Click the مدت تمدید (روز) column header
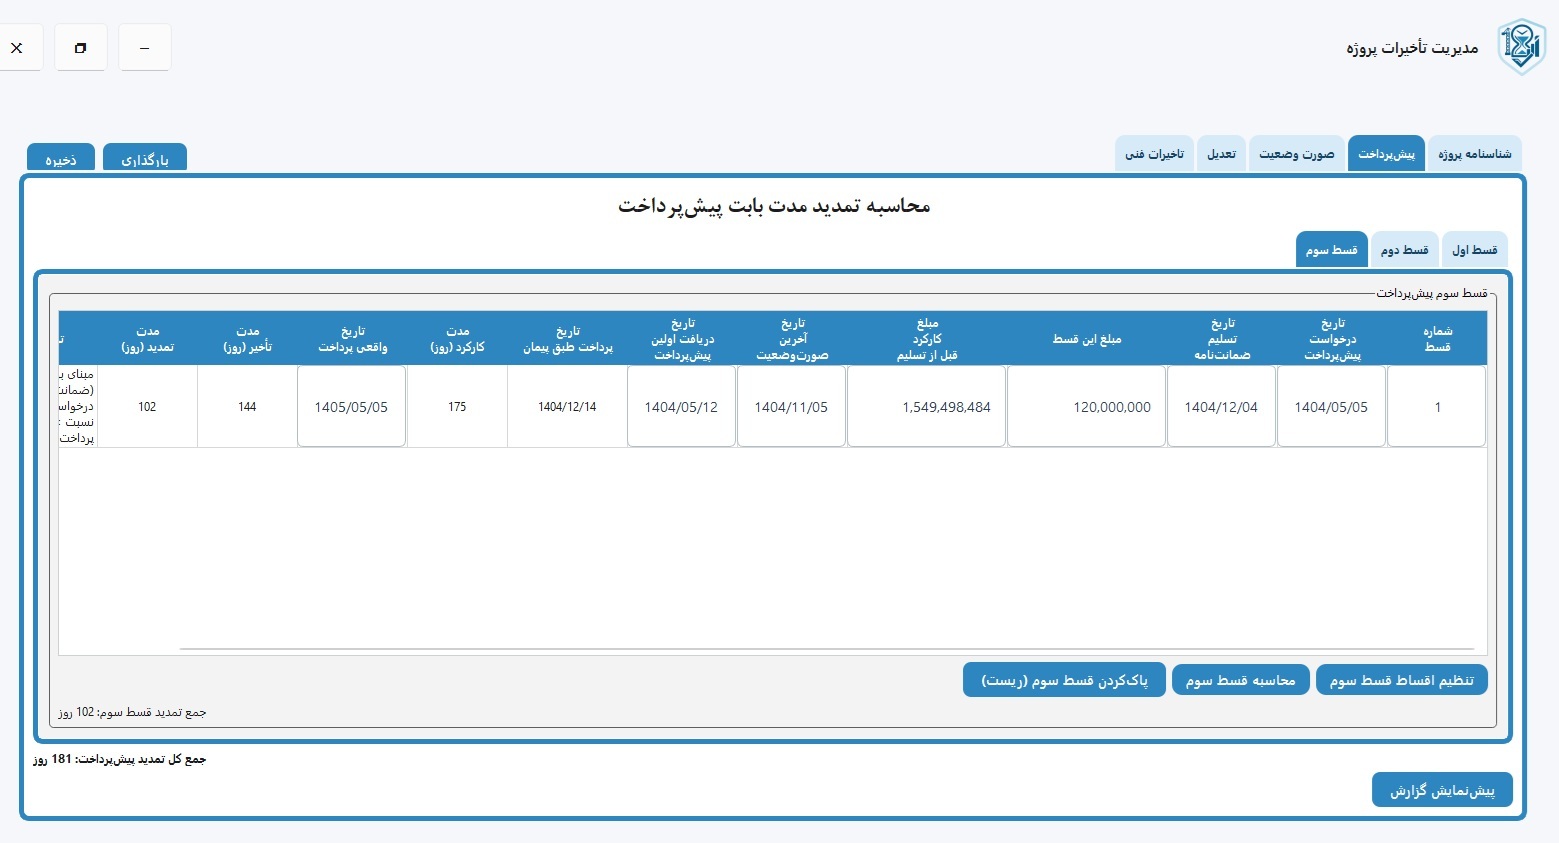Viewport: 1559px width, 843px height. pyautogui.click(x=147, y=338)
